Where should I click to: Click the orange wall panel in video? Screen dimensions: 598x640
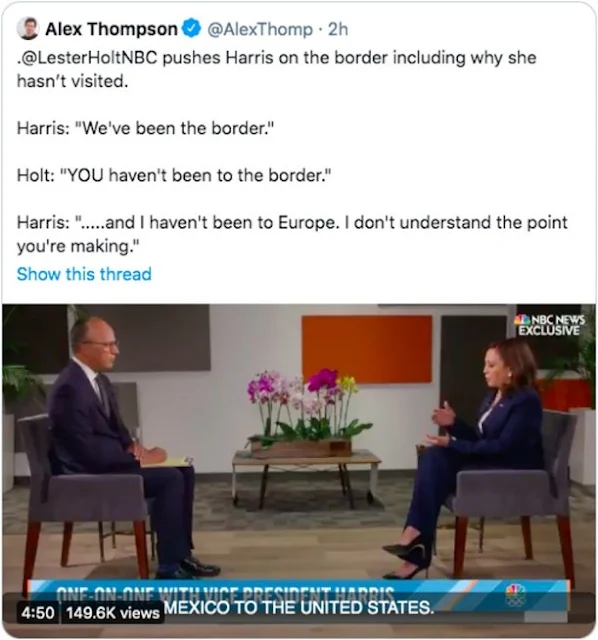pos(367,349)
